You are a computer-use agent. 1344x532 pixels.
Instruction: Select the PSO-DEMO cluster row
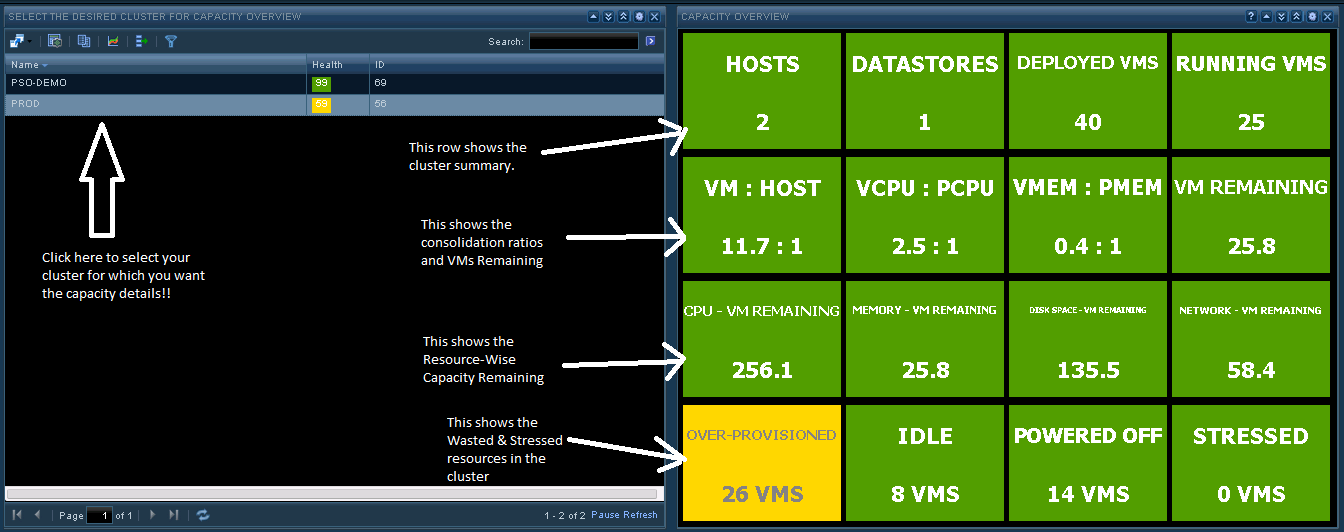150,83
